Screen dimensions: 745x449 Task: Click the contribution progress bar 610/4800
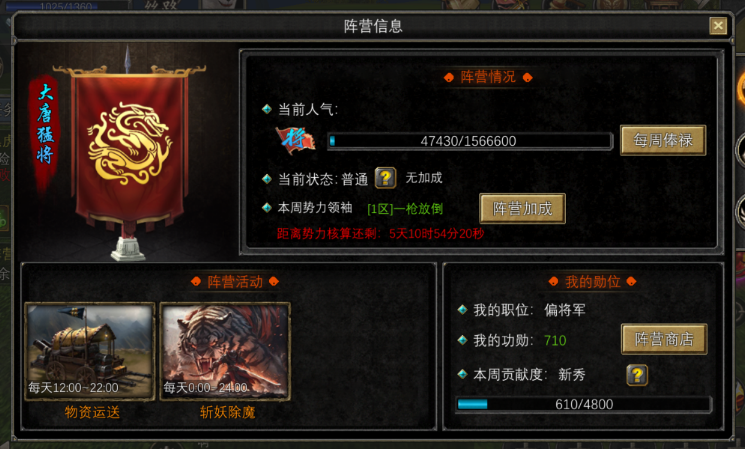(x=583, y=404)
